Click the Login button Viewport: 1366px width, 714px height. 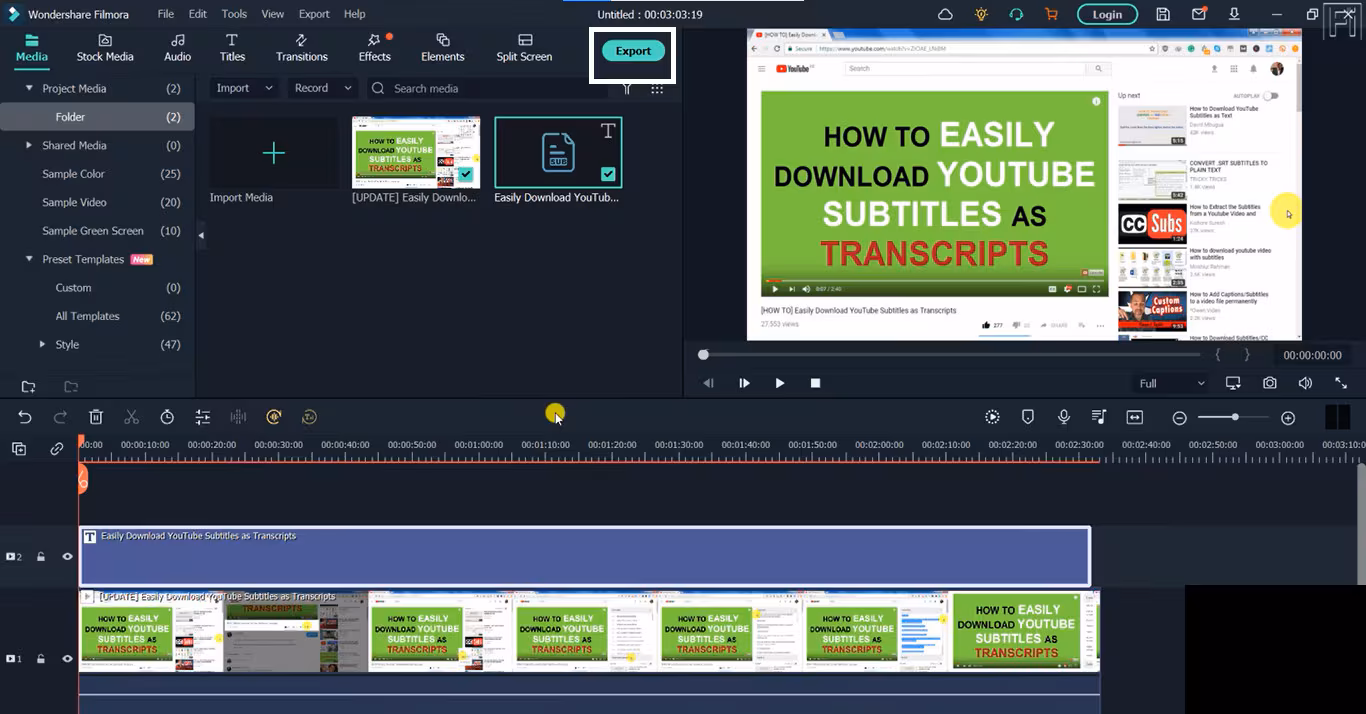1107,14
